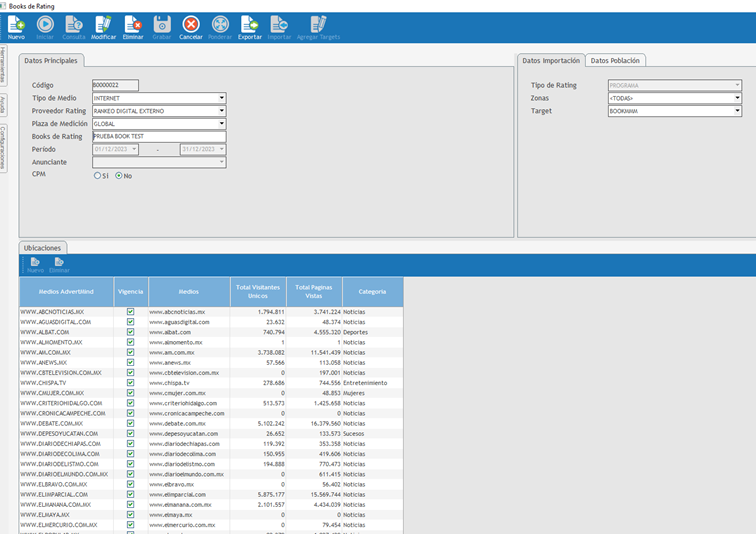
Task: Switch to the Datos Importación tab
Action: coord(551,60)
